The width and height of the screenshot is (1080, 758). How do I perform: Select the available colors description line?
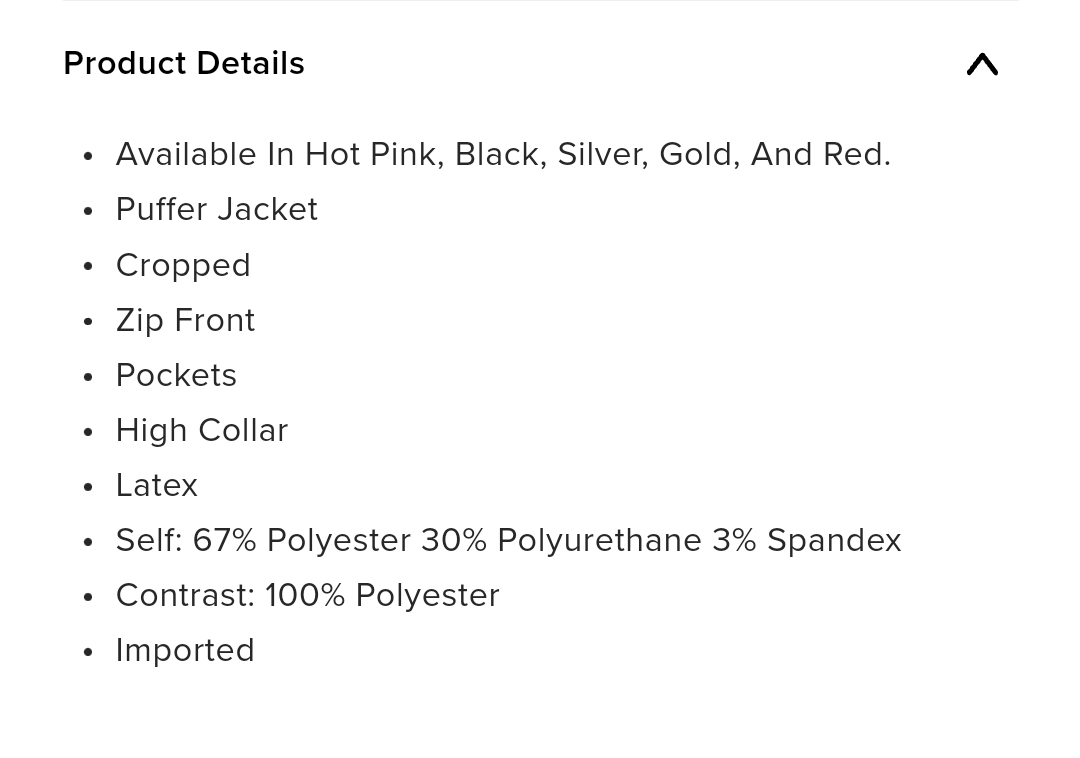(503, 154)
